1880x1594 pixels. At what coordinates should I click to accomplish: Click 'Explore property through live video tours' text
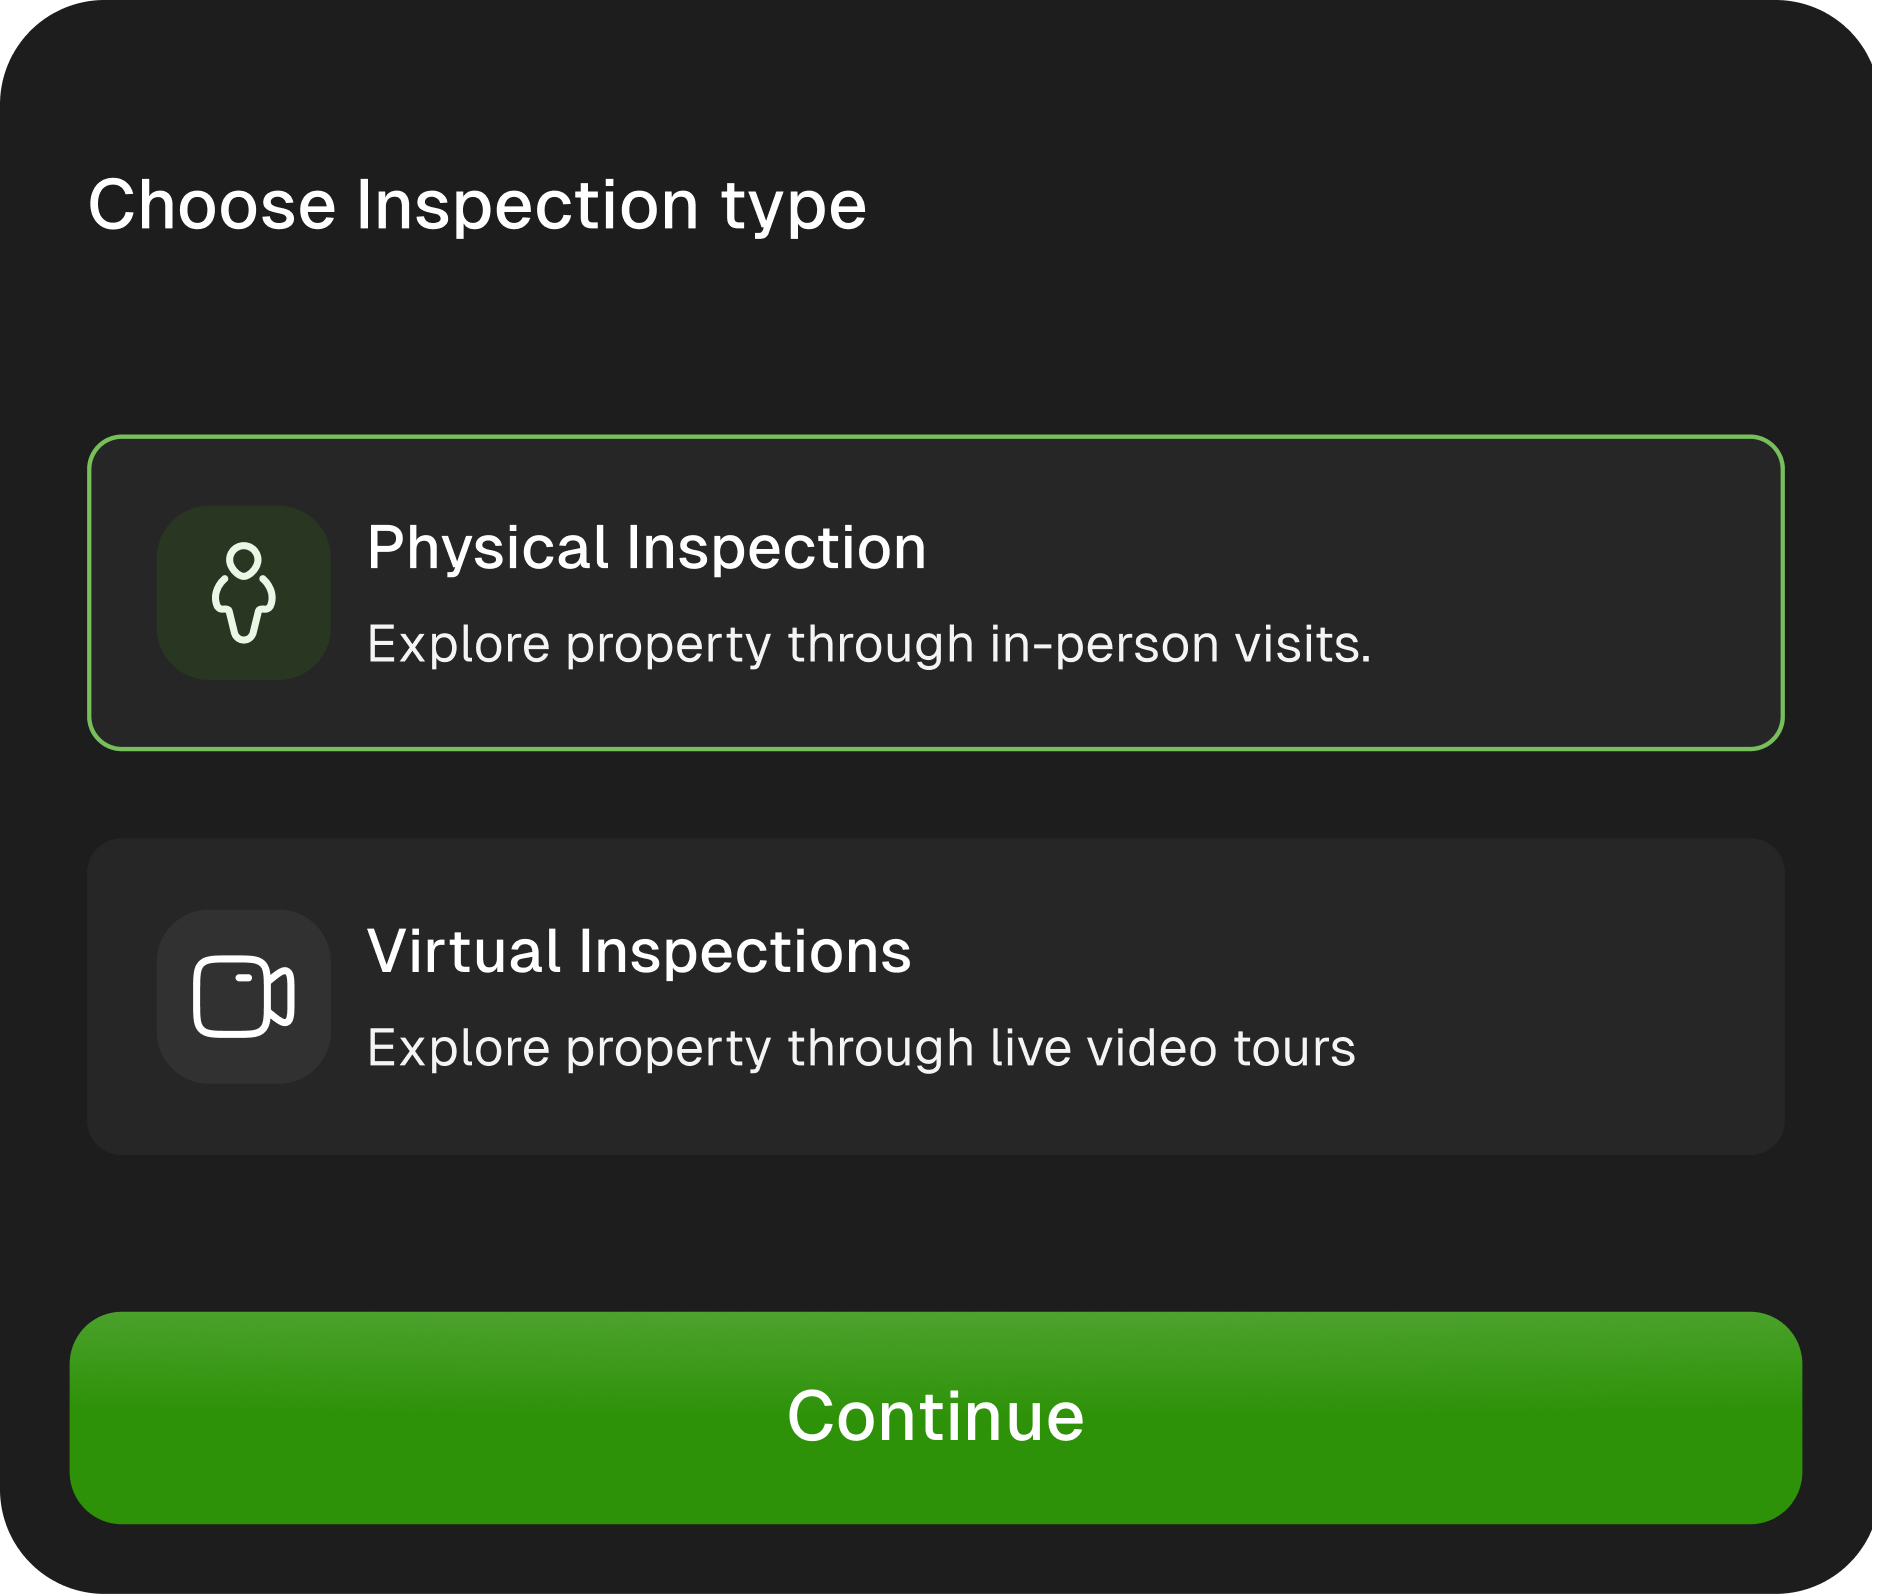[x=861, y=1048]
